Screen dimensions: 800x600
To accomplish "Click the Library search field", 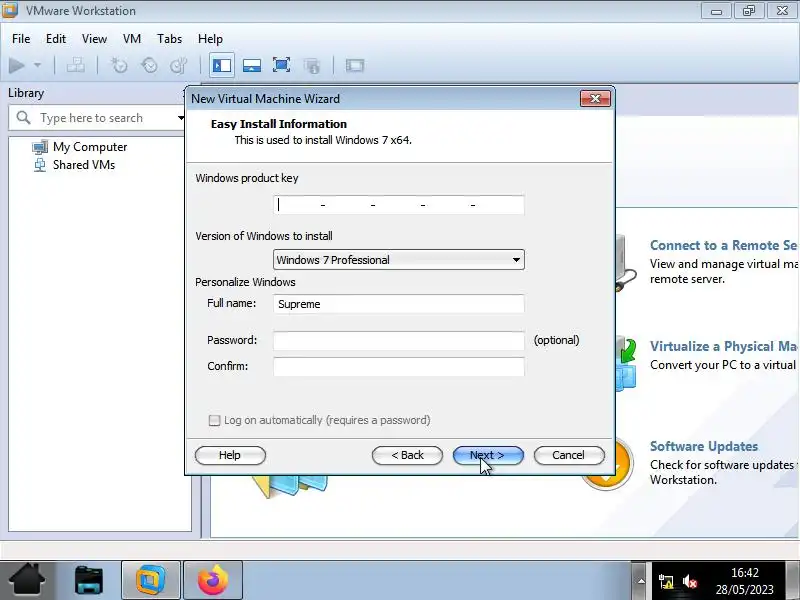I will [x=97, y=118].
